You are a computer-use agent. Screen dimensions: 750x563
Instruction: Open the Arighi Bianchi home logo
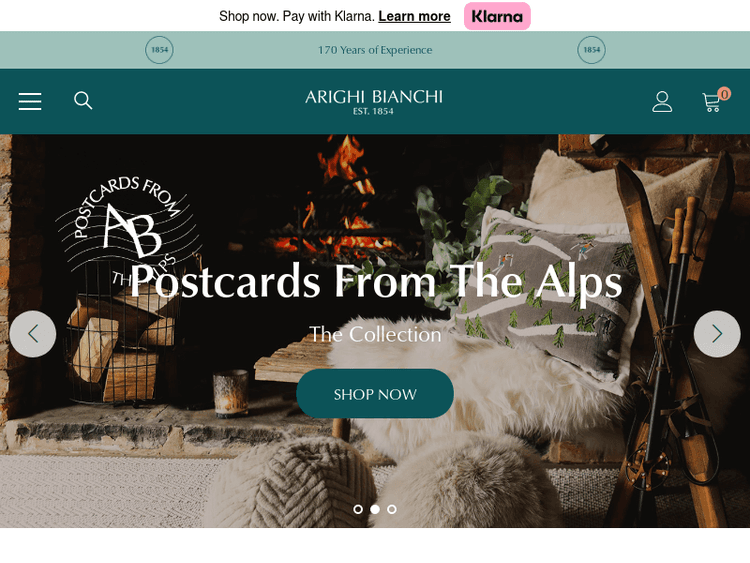374,102
